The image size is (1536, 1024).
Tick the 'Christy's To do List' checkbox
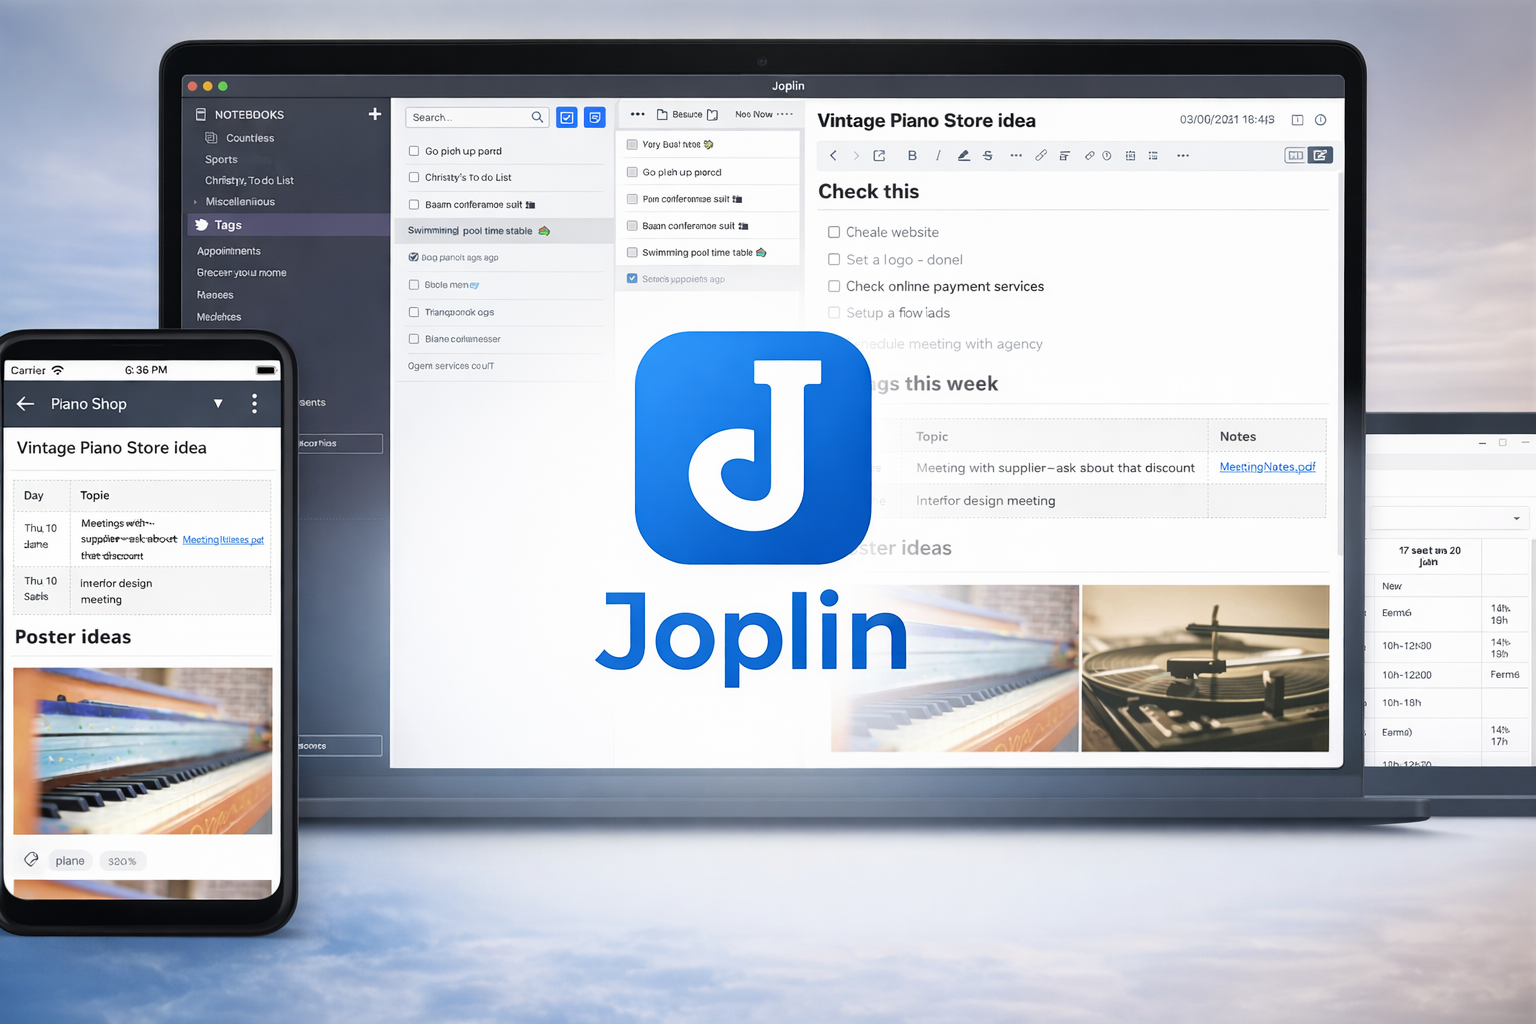pos(414,177)
